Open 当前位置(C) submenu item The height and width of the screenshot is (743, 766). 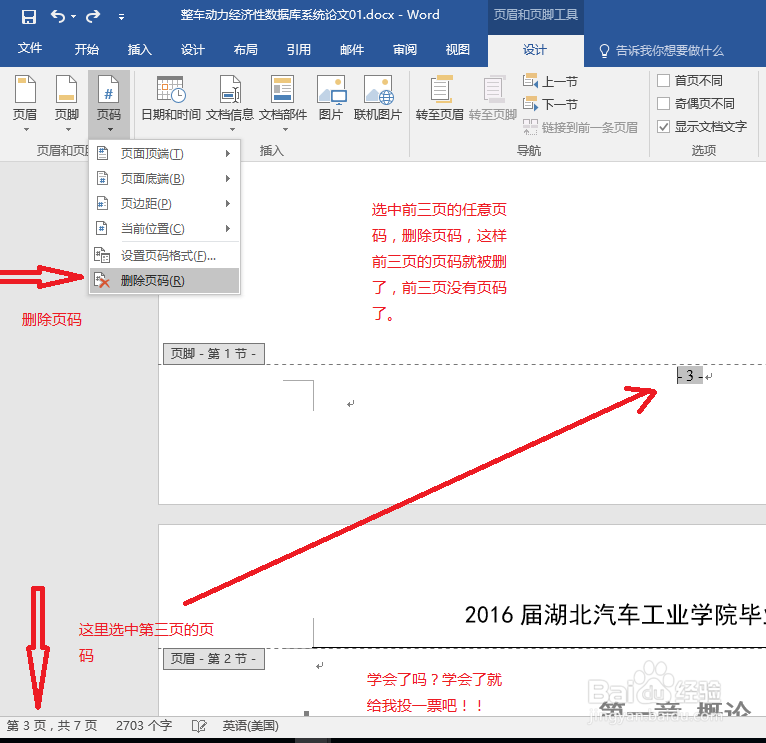click(164, 229)
